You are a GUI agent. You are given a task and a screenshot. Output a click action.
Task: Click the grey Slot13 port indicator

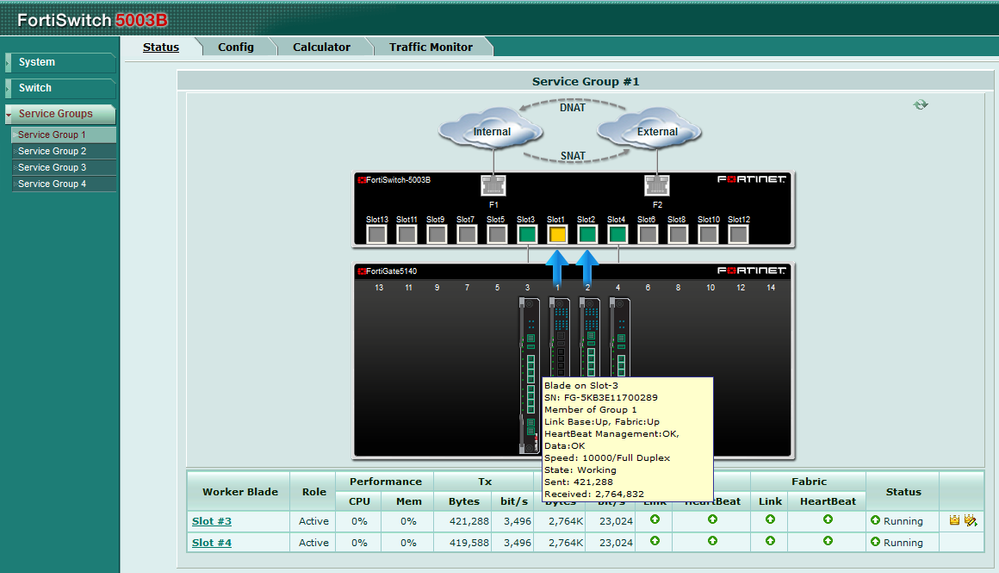[x=377, y=235]
